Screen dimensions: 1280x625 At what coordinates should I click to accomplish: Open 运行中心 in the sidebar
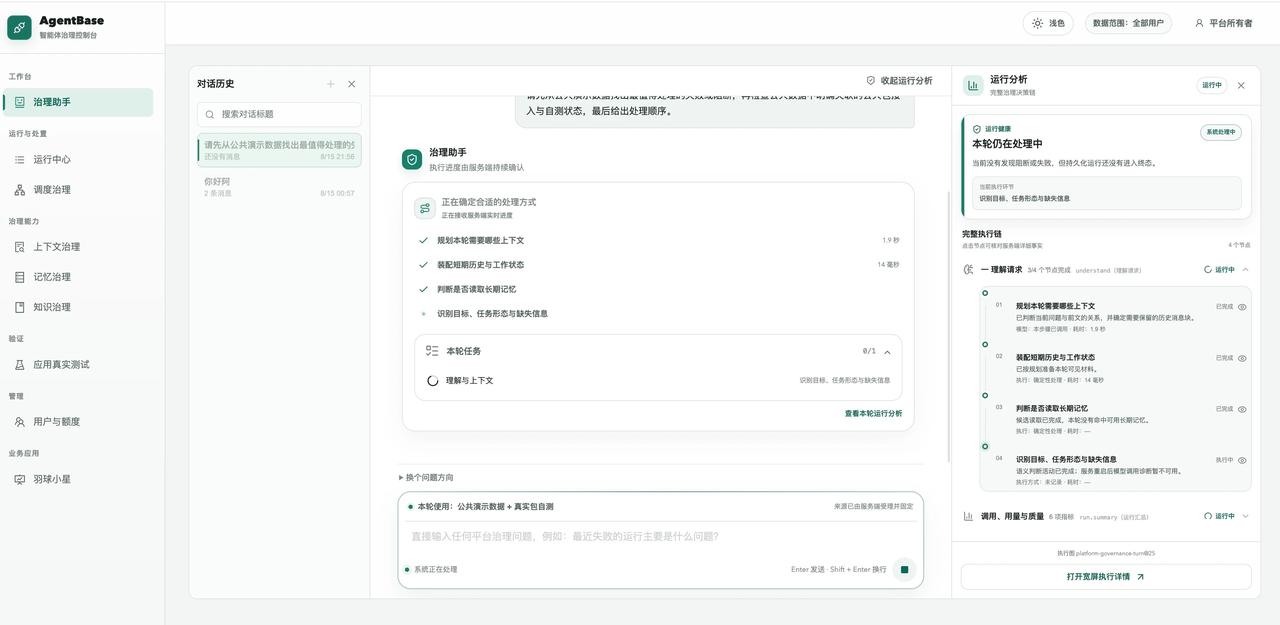point(78,160)
